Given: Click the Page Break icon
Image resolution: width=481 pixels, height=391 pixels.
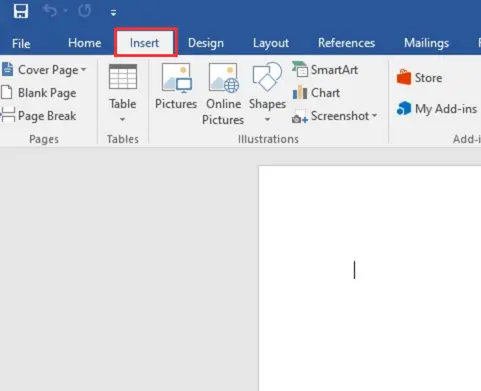Looking at the screenshot, I should [x=8, y=115].
